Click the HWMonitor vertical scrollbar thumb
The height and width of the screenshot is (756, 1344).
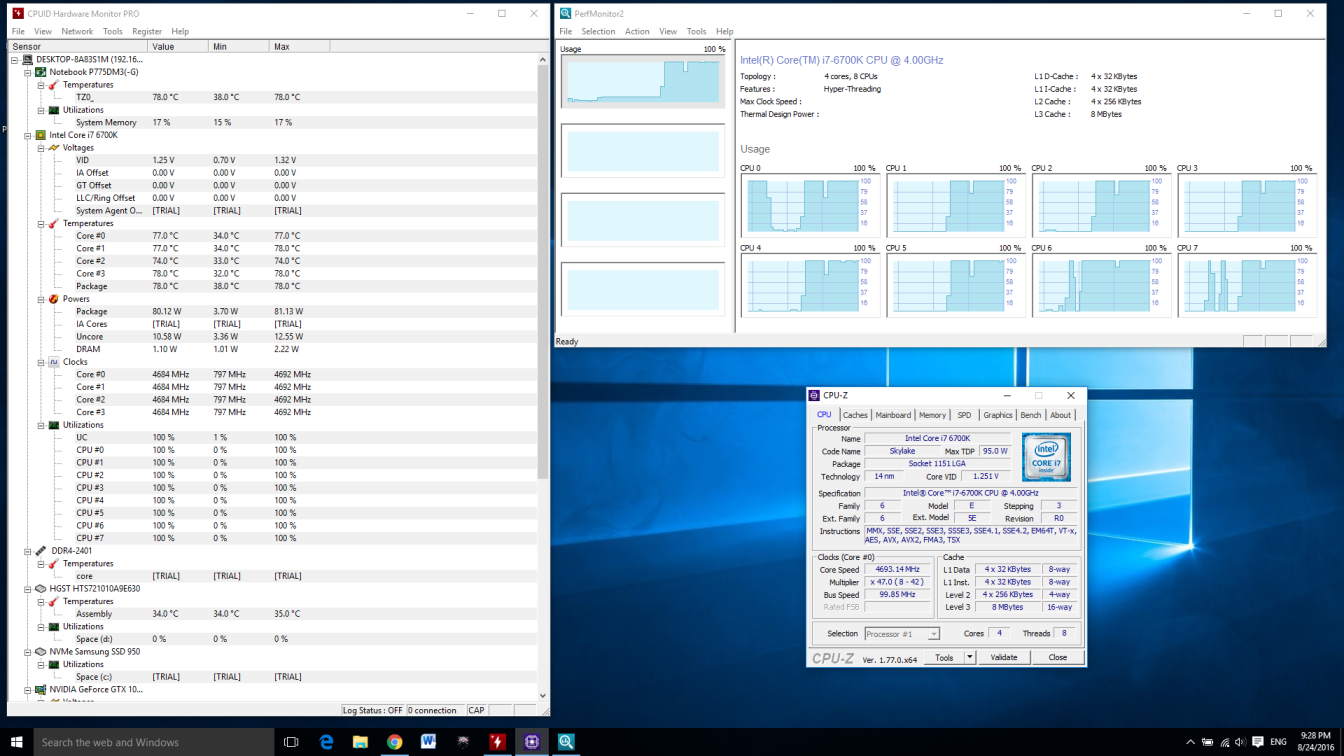(543, 272)
